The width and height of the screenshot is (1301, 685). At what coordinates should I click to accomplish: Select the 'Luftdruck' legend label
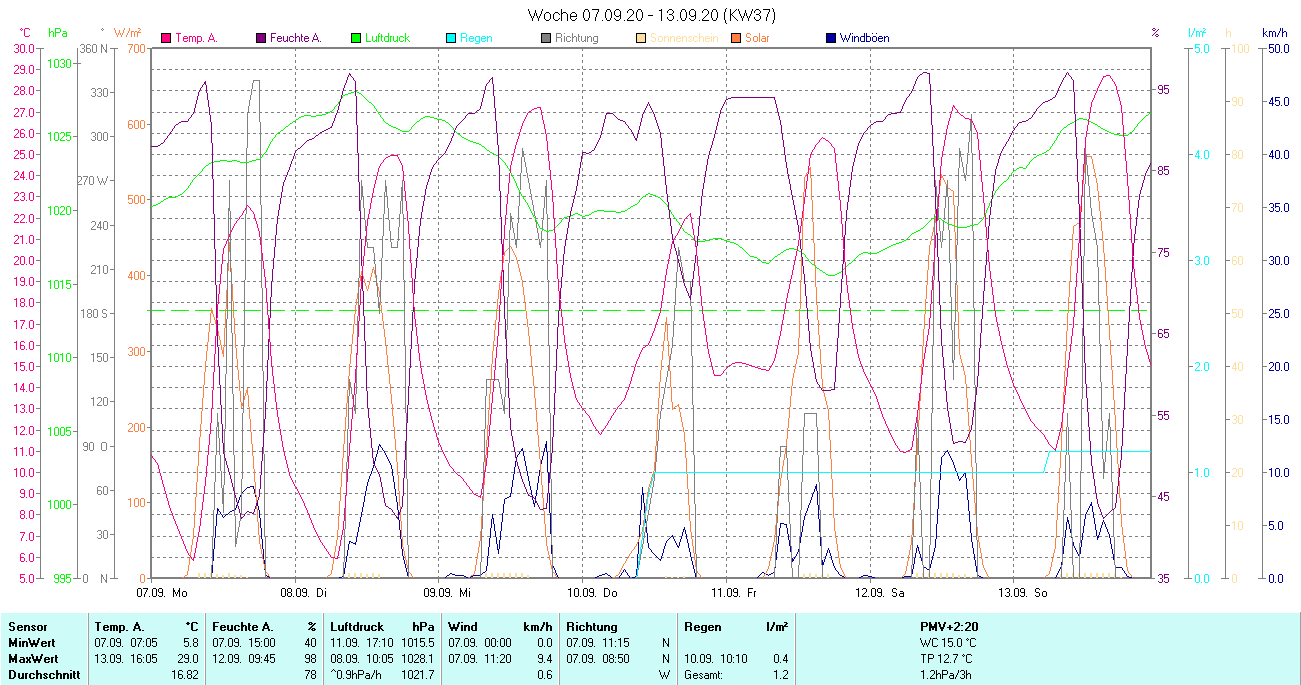(387, 38)
